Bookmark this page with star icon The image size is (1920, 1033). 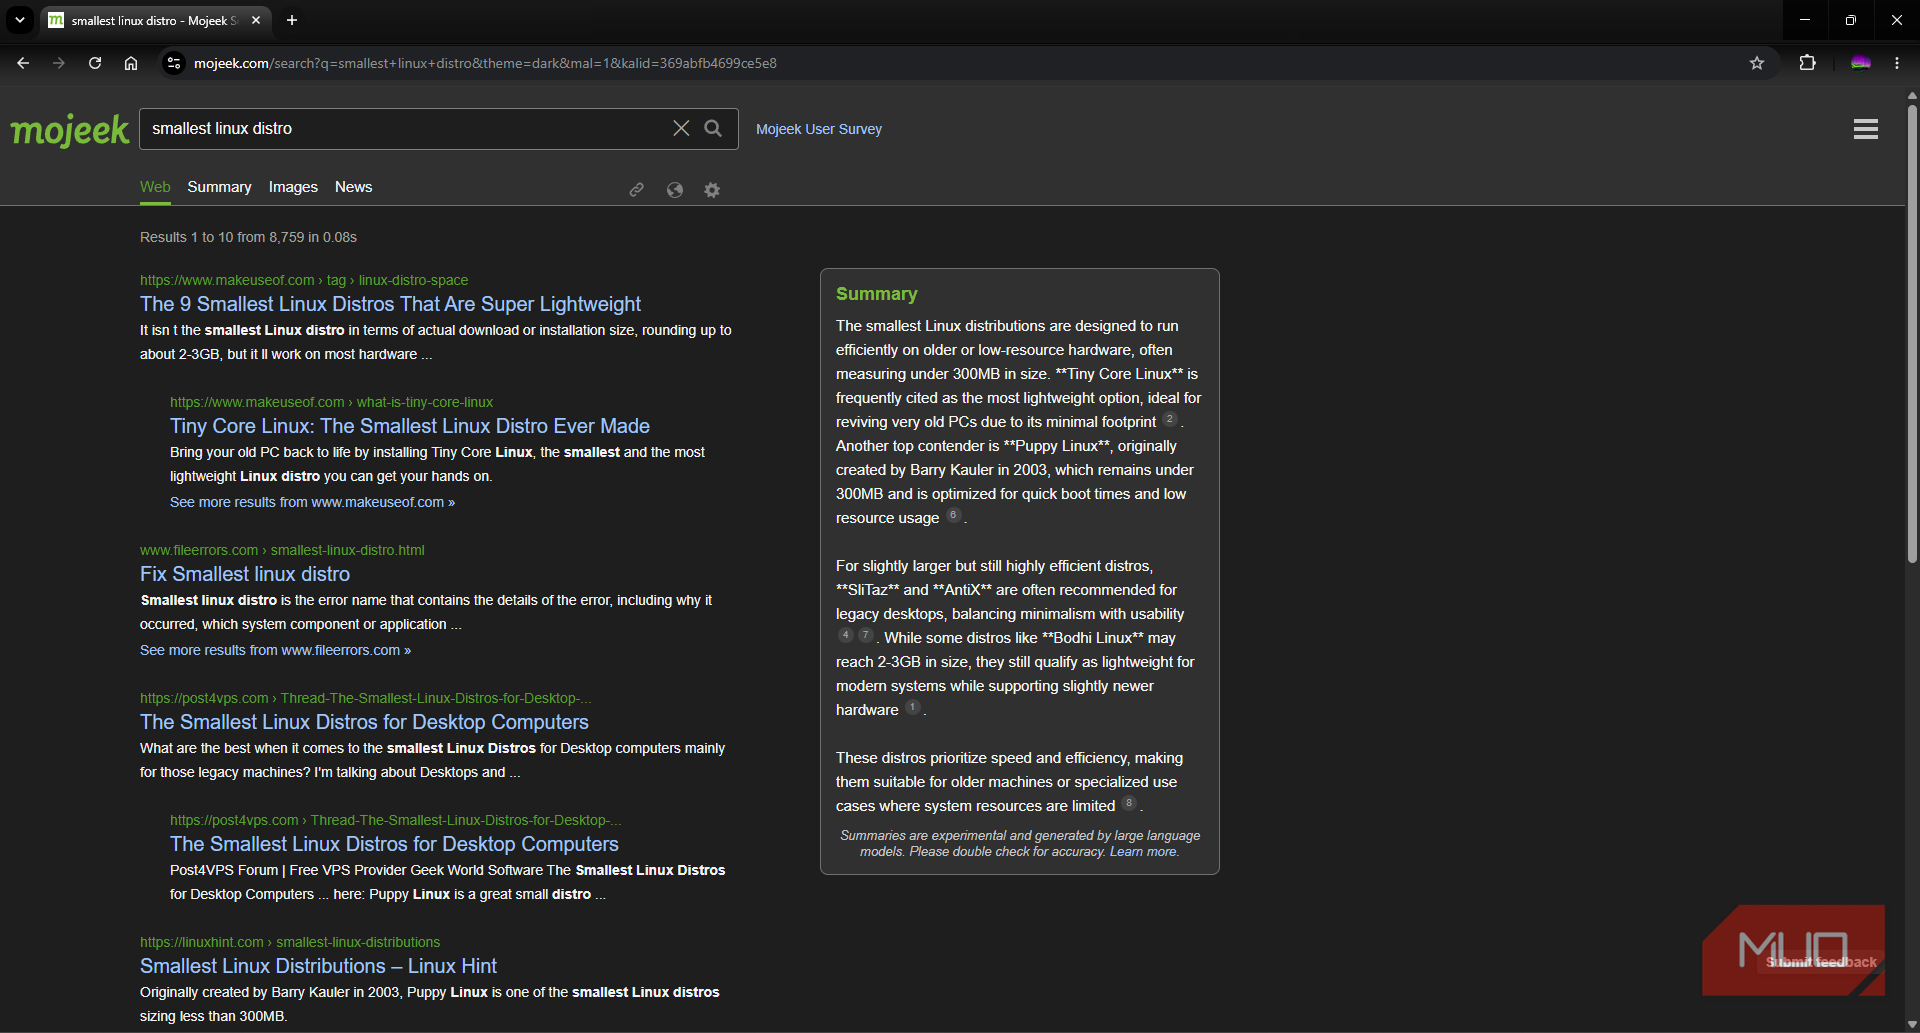[x=1757, y=63]
